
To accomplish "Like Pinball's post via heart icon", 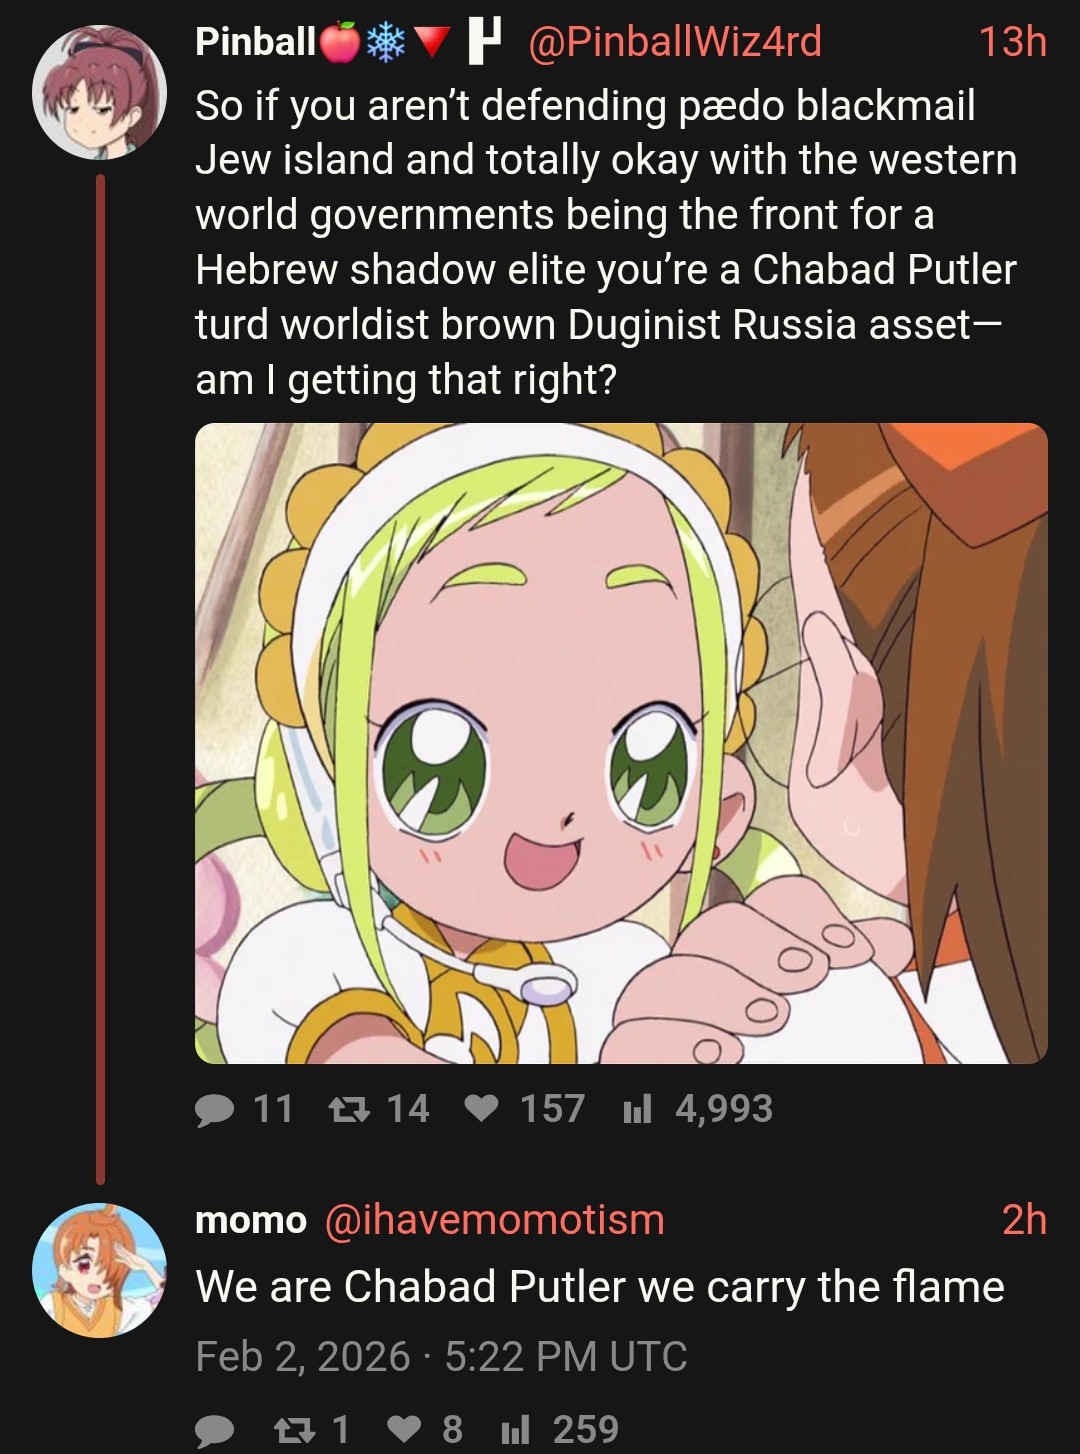I will pyautogui.click(x=482, y=1109).
